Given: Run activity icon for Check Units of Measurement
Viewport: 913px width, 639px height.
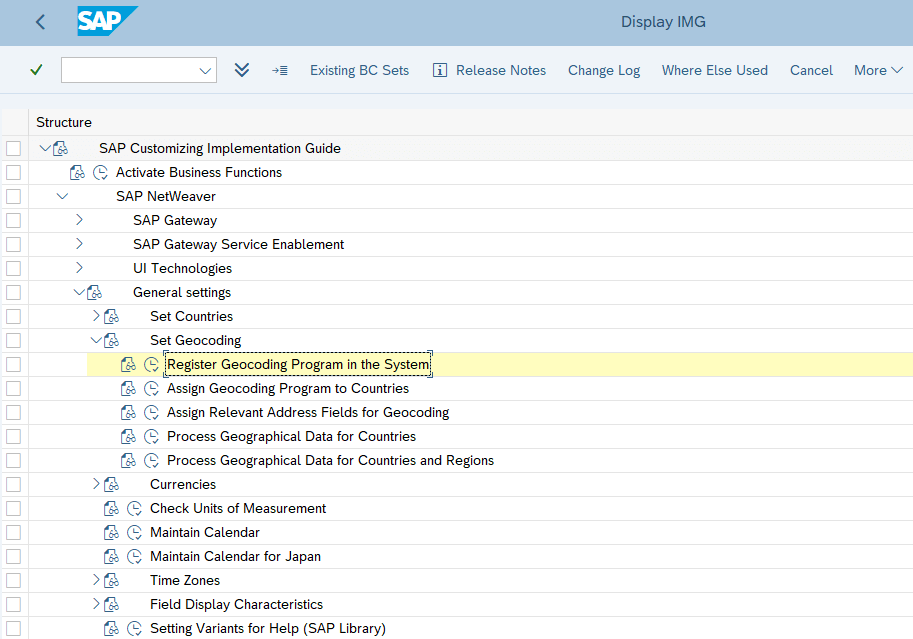Looking at the screenshot, I should click(x=135, y=509).
